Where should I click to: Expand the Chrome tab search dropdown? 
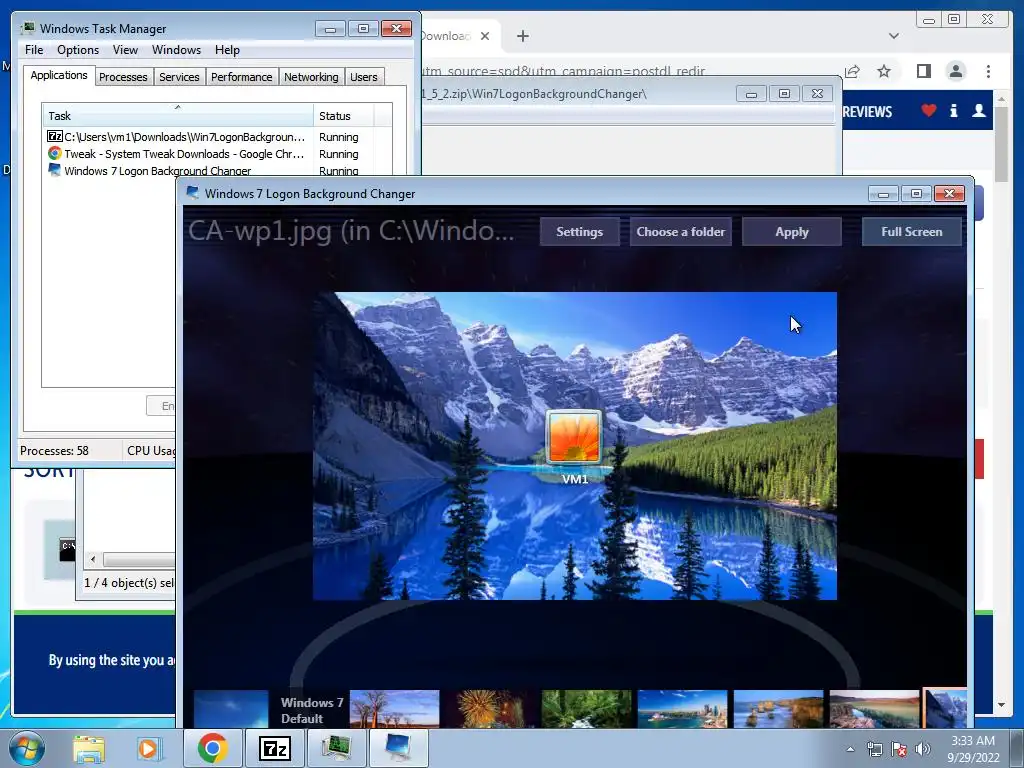click(x=893, y=36)
